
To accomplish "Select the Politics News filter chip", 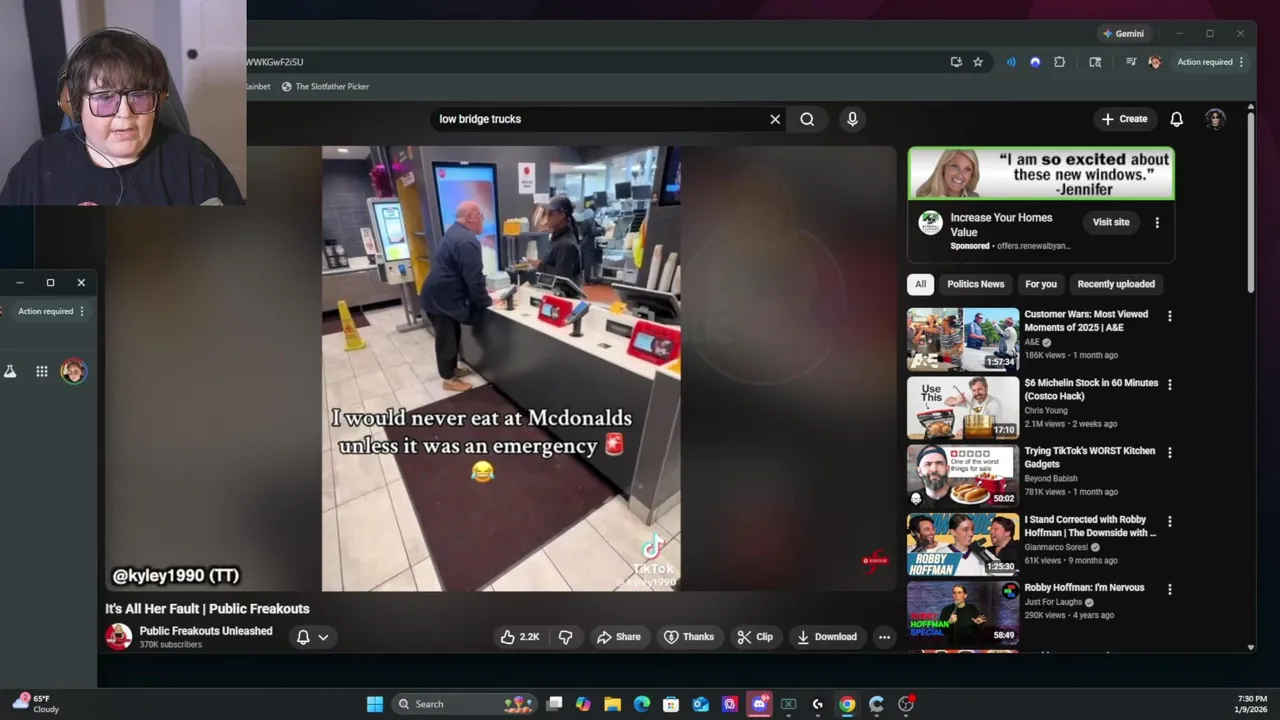I will click(x=976, y=284).
